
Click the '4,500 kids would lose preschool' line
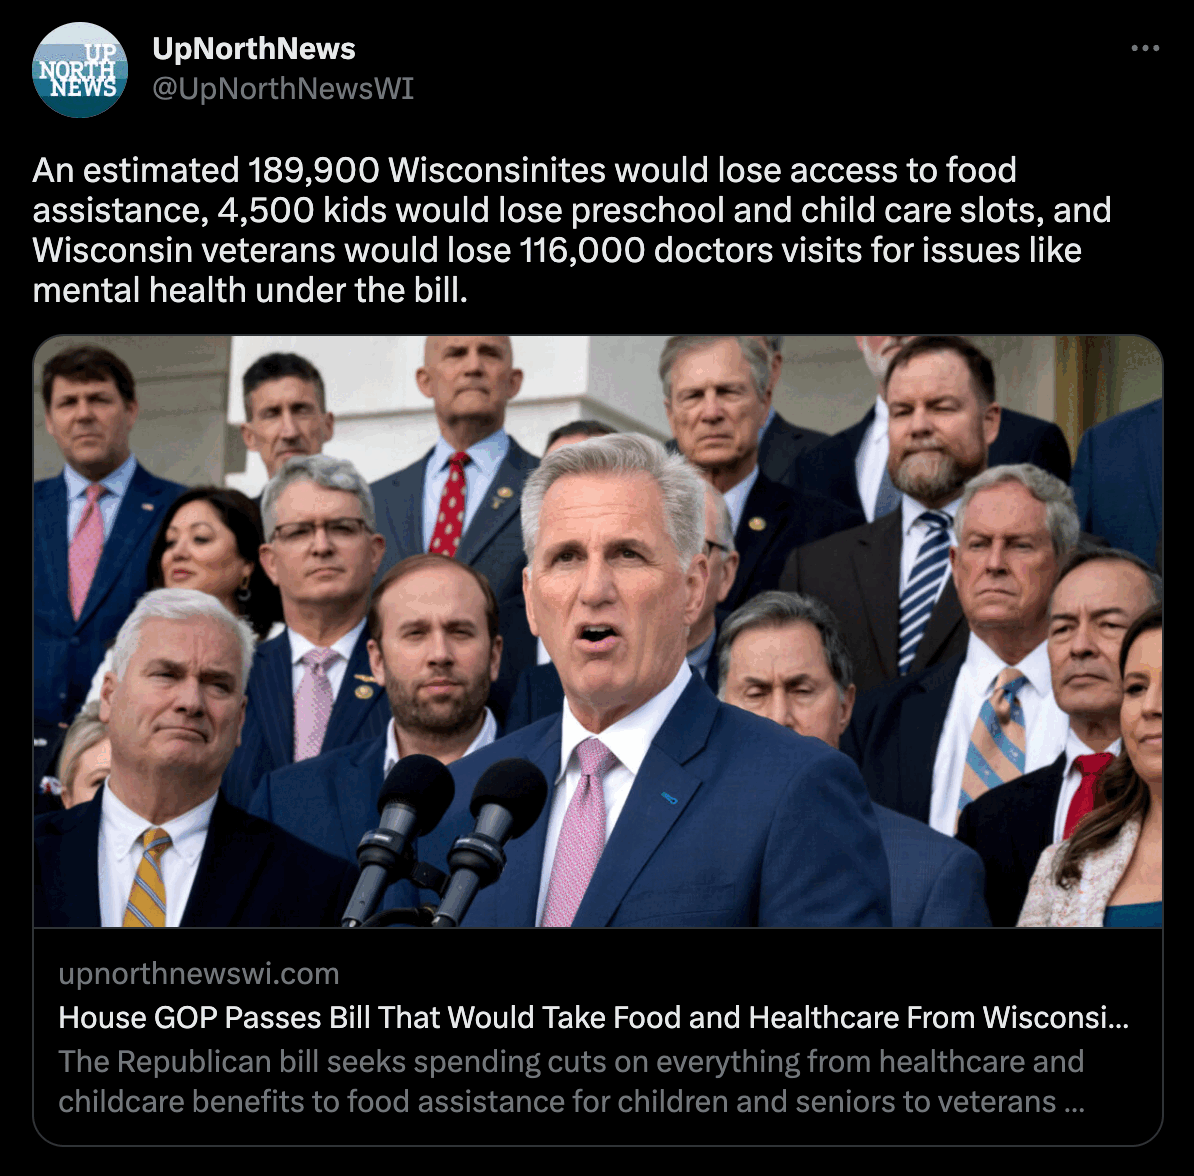coord(571,210)
